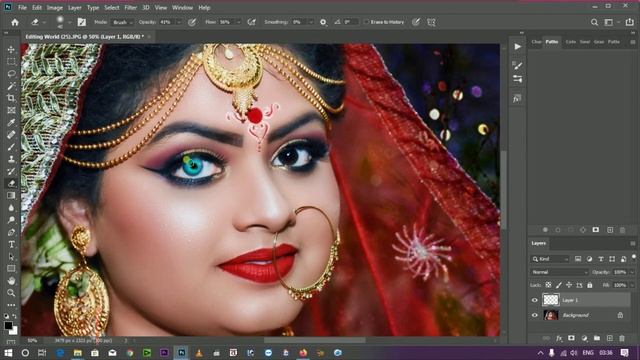This screenshot has width=640, height=360.
Task: Select the Hand tool
Action: click(11, 281)
